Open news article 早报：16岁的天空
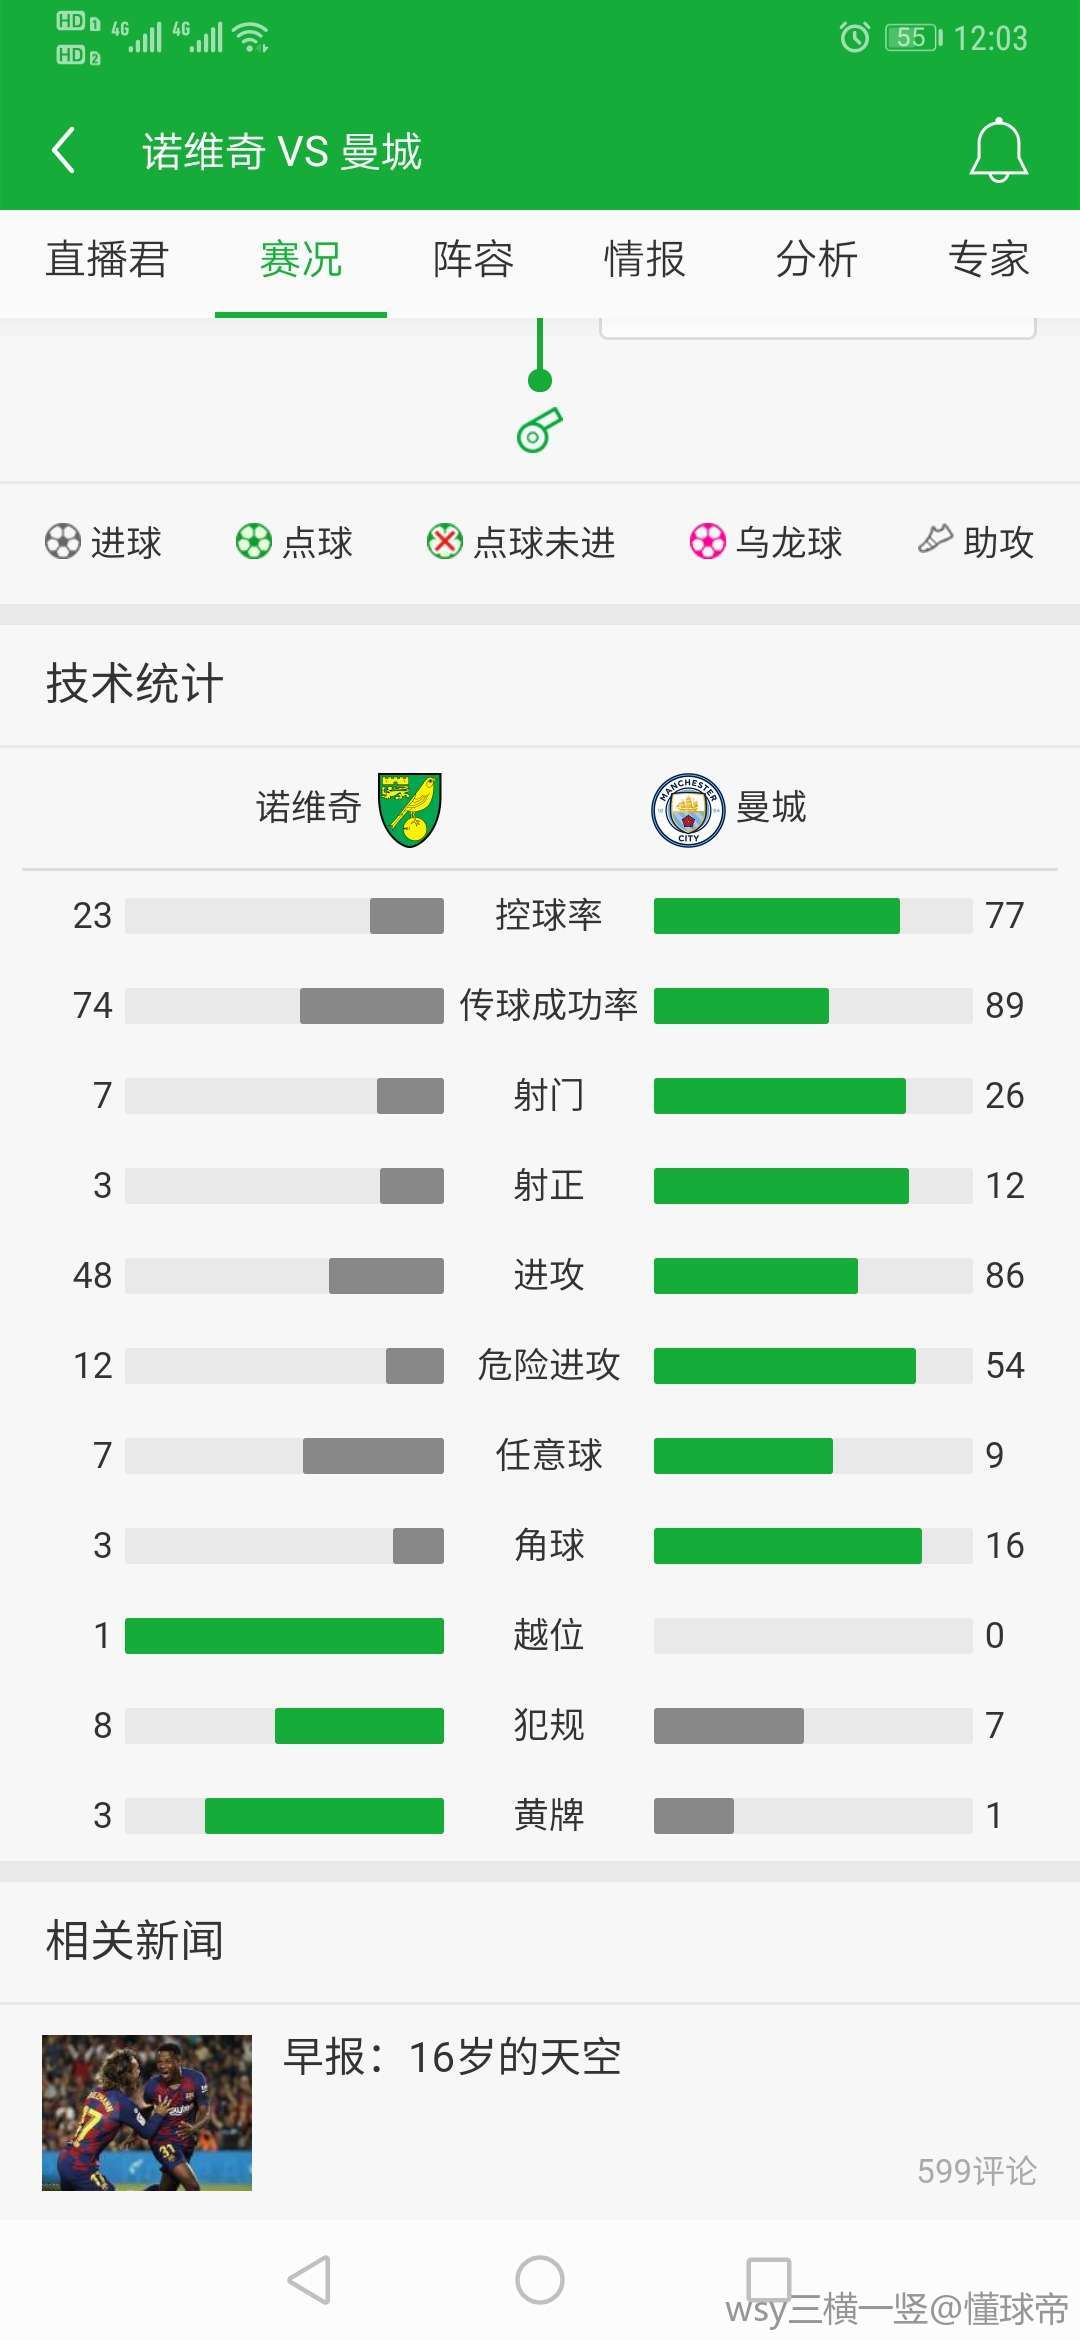Screen dimensions: 1080x2340 pos(453,2057)
